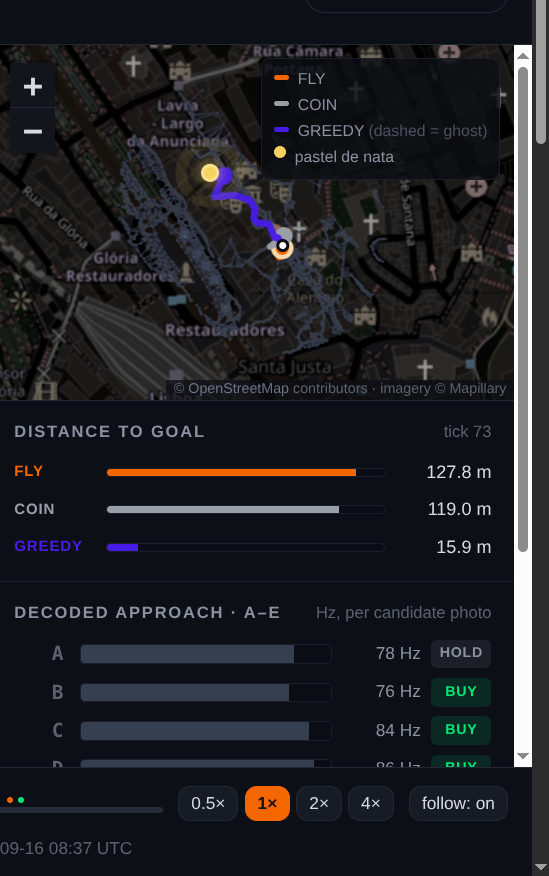Click the orange FLY label in distance panel
This screenshot has height=876, width=549.
click(x=28, y=472)
